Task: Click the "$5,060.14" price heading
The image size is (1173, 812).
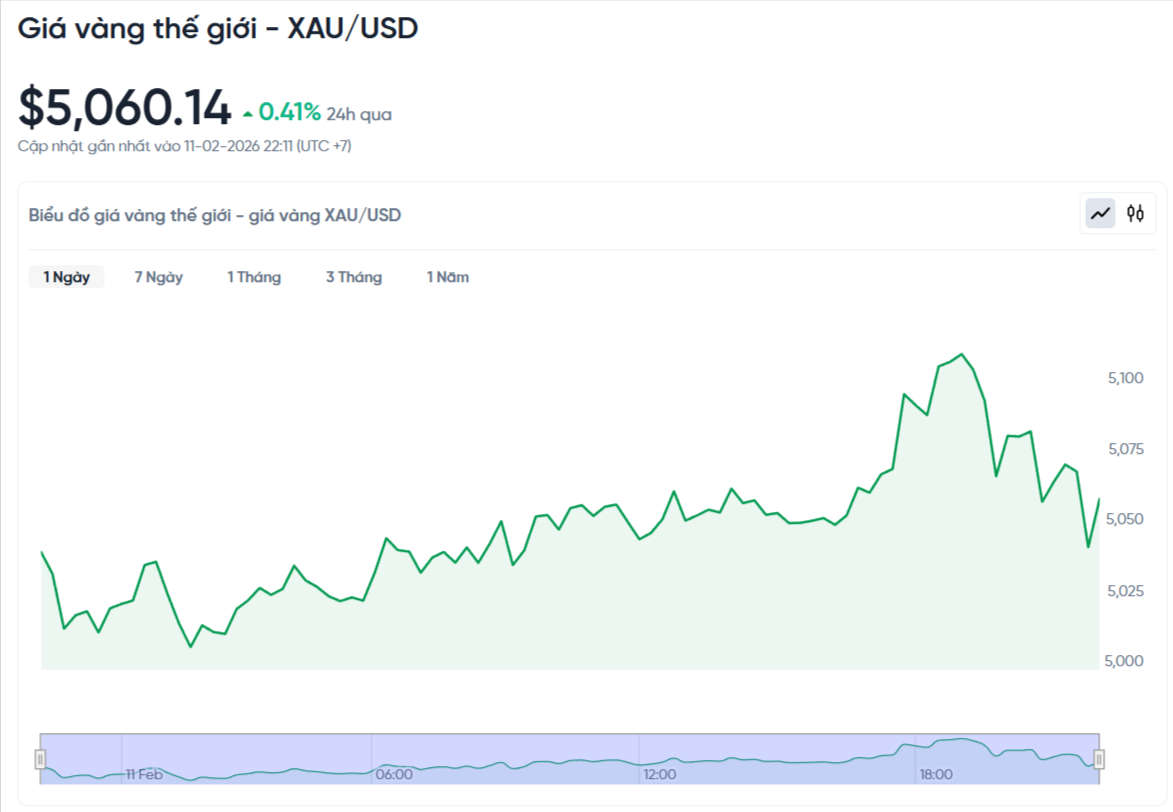Action: point(124,104)
